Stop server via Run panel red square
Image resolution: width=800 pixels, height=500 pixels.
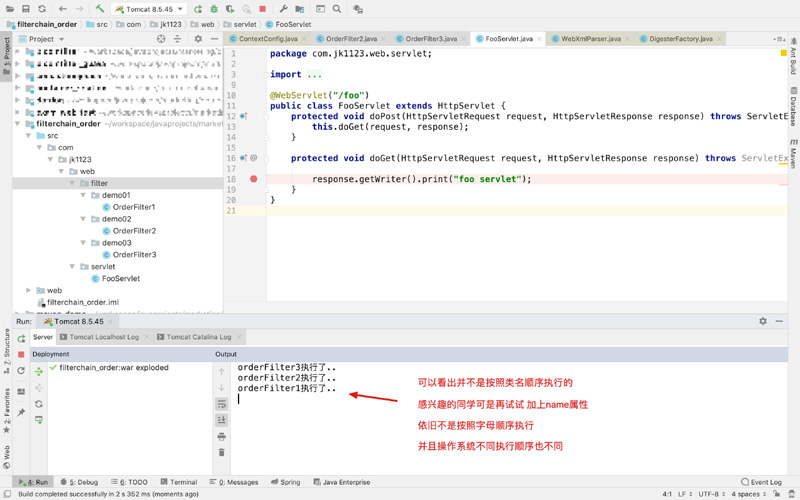(21, 355)
